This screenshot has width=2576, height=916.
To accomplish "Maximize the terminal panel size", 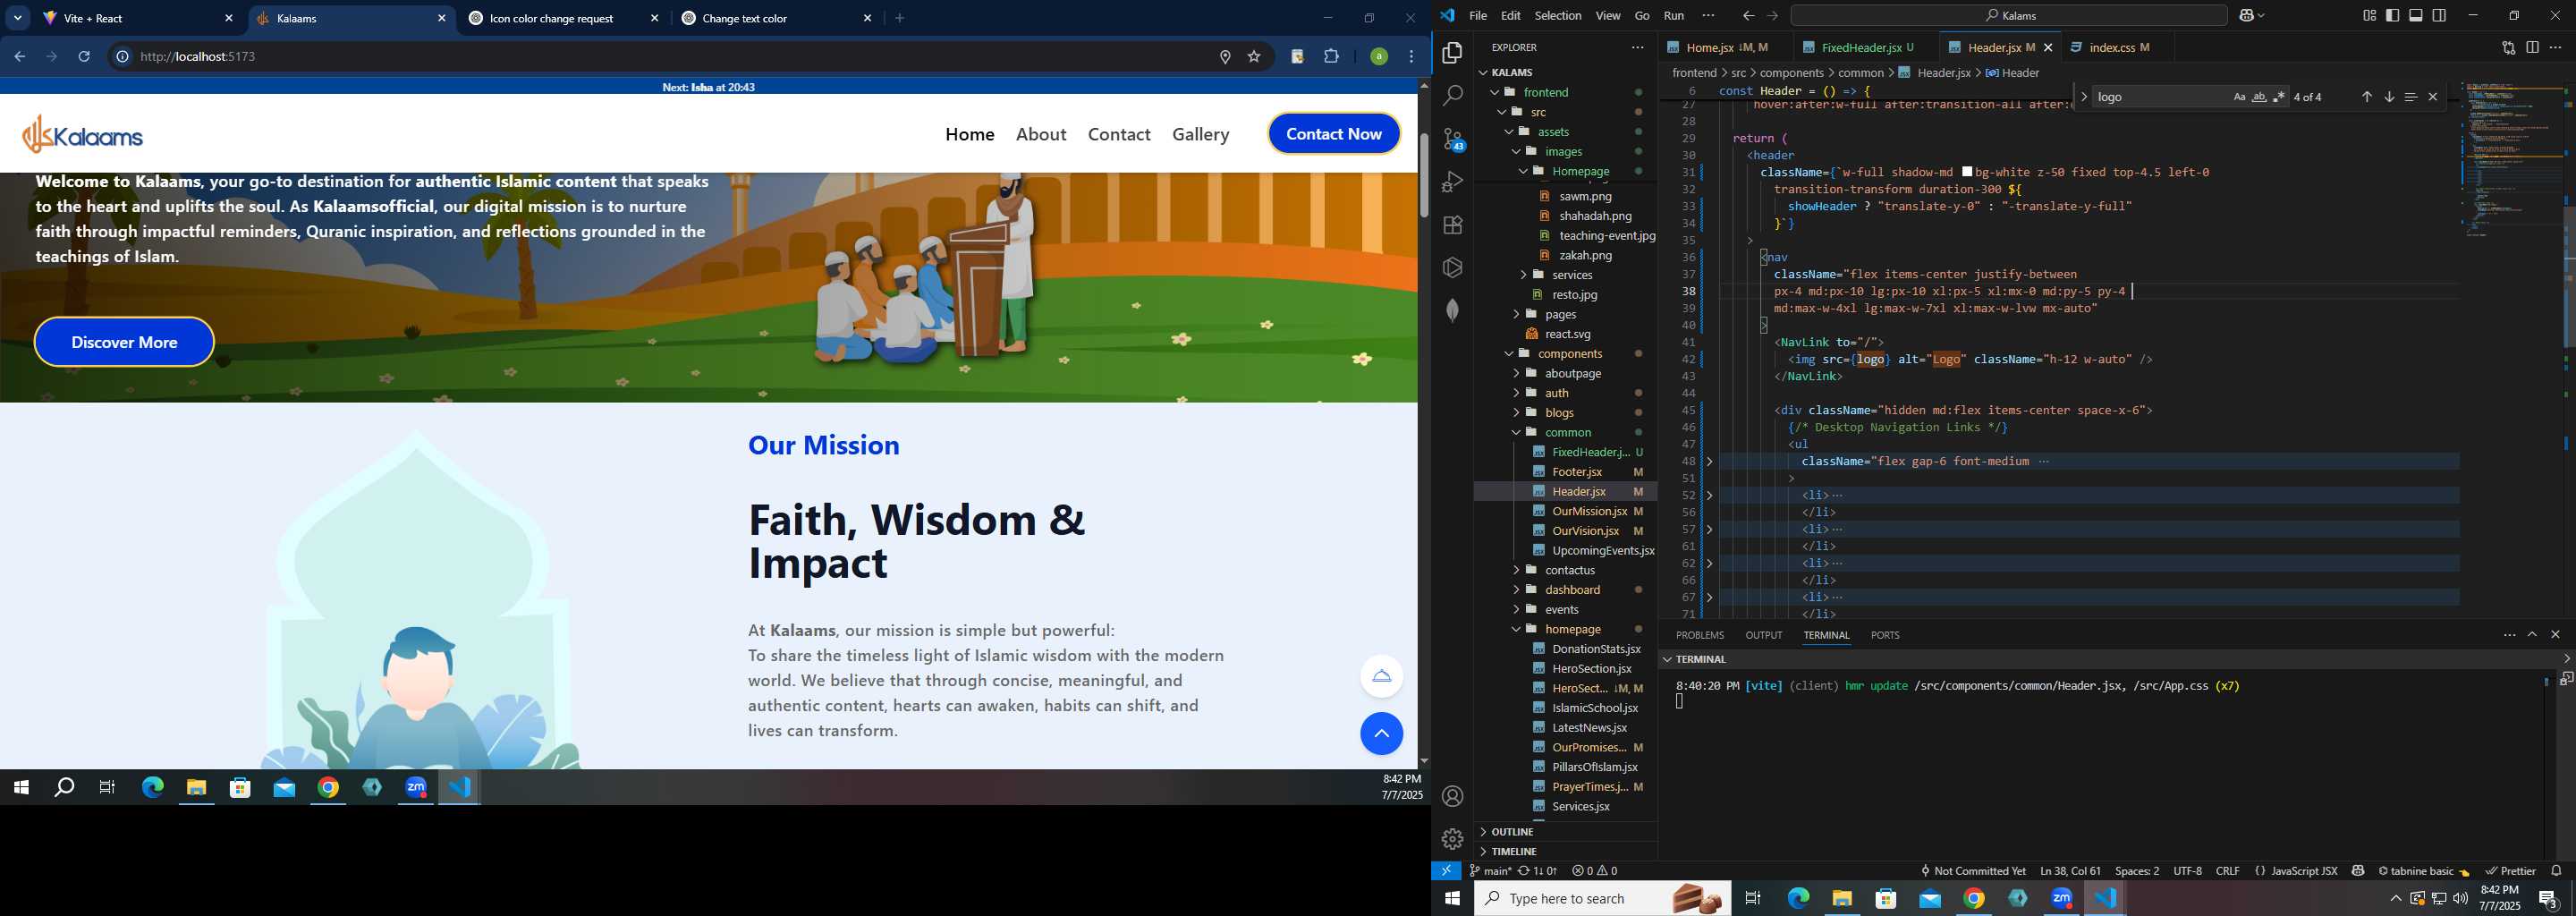I will pos(2531,635).
